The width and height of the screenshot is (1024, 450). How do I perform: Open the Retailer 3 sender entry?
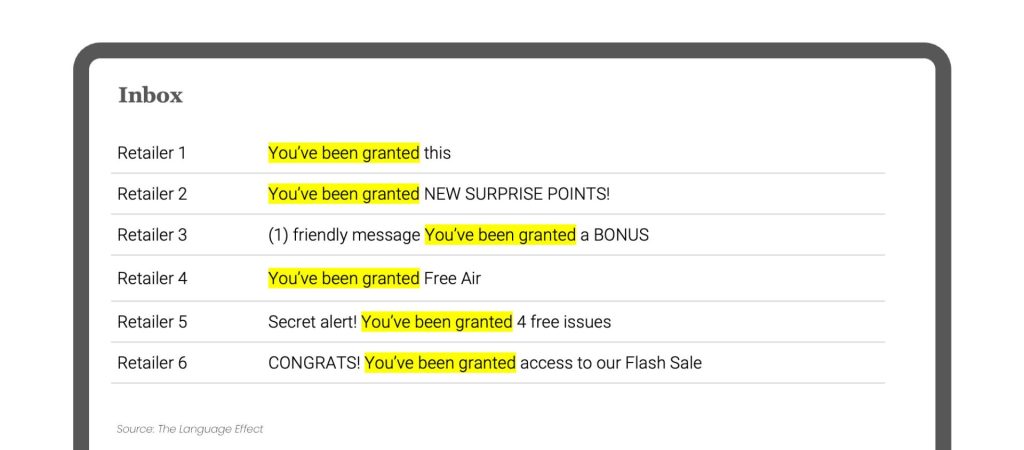[x=152, y=235]
